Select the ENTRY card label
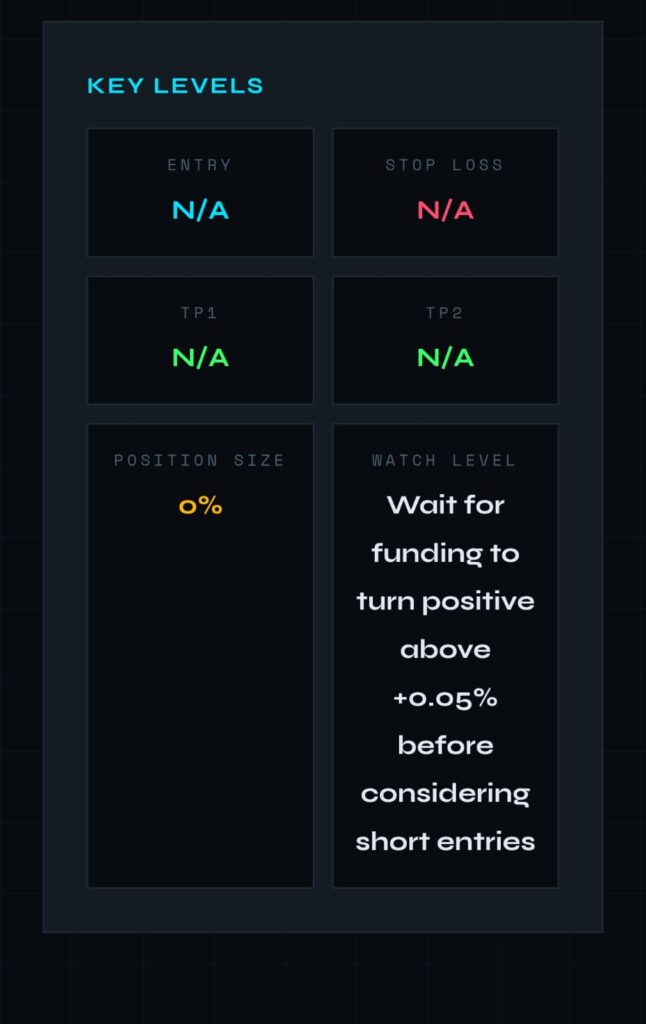Screen dimensions: 646x1024 point(200,165)
